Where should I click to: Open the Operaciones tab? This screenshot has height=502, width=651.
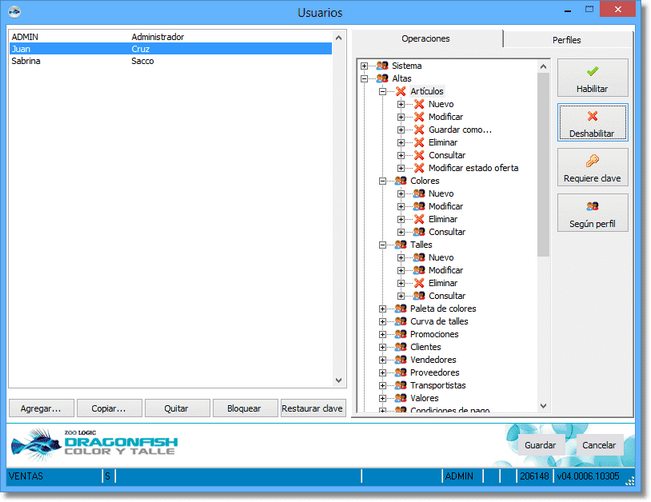pyautogui.click(x=426, y=39)
